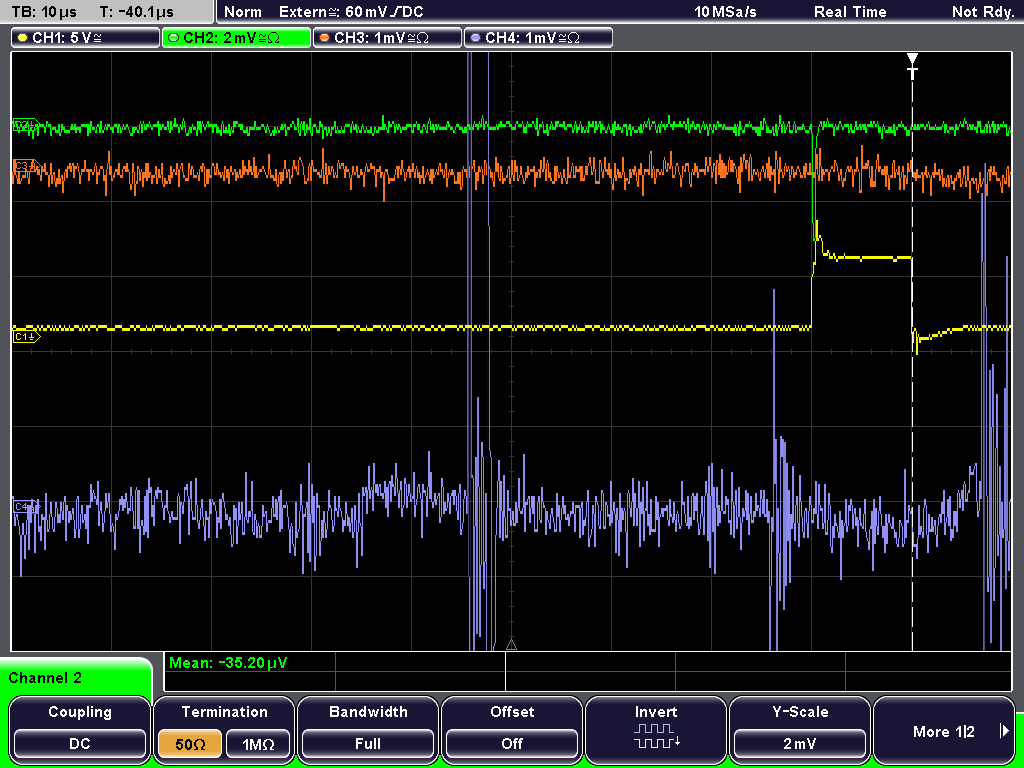Open the Coupling DC setting
This screenshot has height=768, width=1024.
[80, 729]
